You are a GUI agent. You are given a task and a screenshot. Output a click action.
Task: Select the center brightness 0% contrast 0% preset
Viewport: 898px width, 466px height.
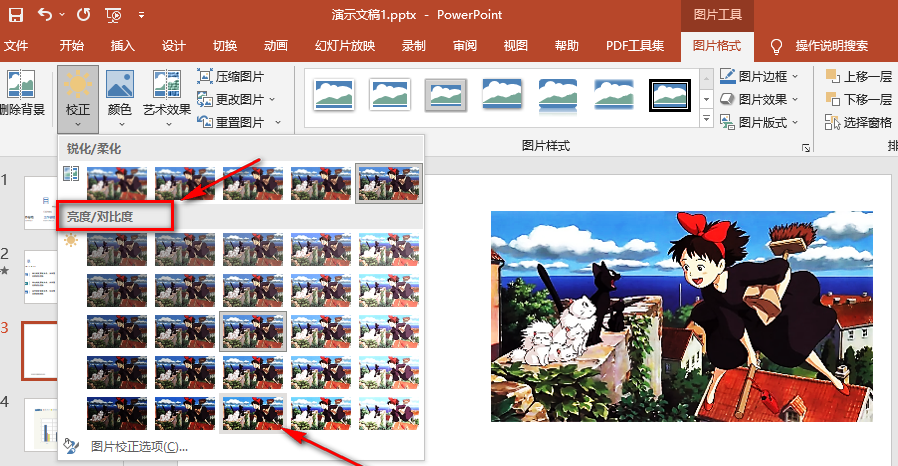[x=253, y=331]
